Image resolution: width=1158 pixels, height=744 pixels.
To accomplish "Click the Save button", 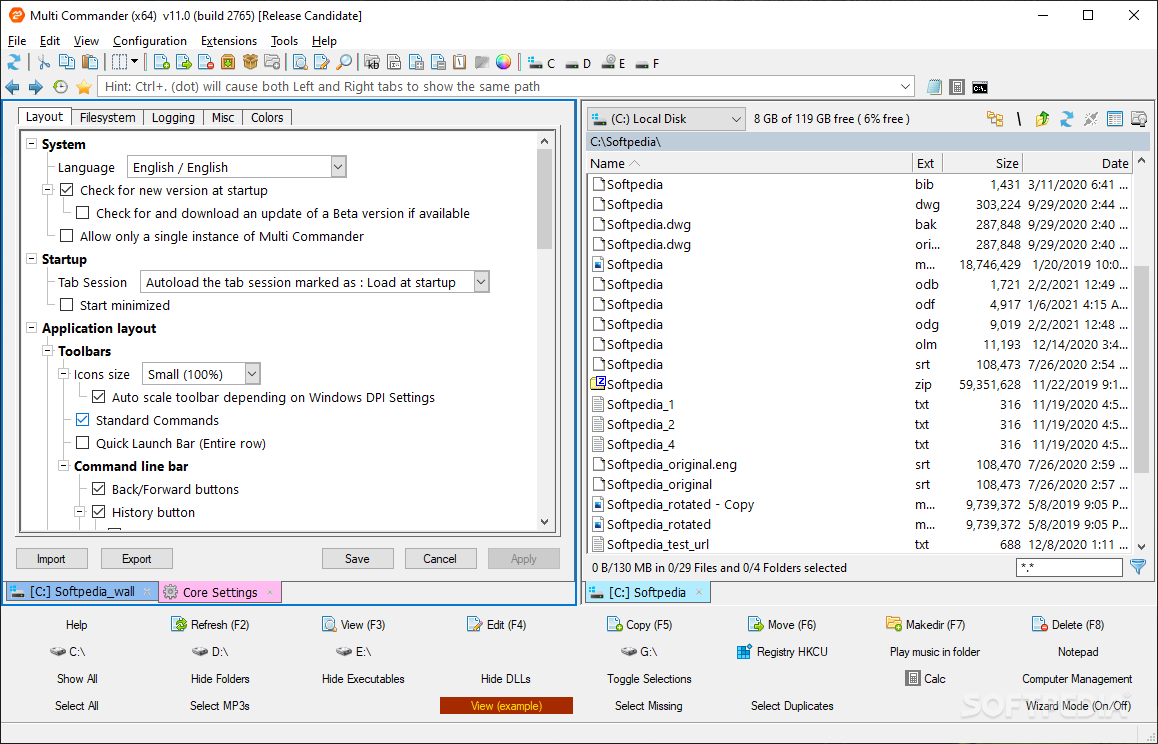I will [357, 559].
